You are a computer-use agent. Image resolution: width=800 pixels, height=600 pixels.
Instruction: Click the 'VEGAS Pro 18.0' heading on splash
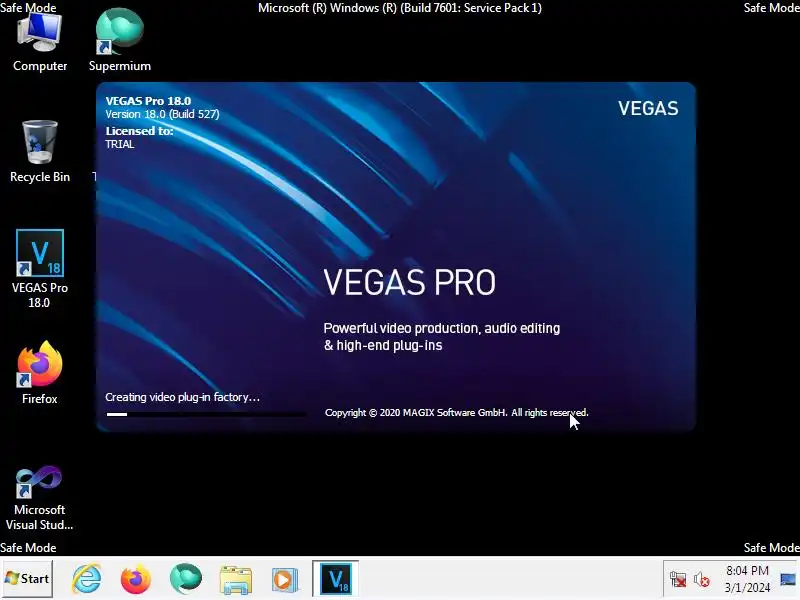[148, 101]
